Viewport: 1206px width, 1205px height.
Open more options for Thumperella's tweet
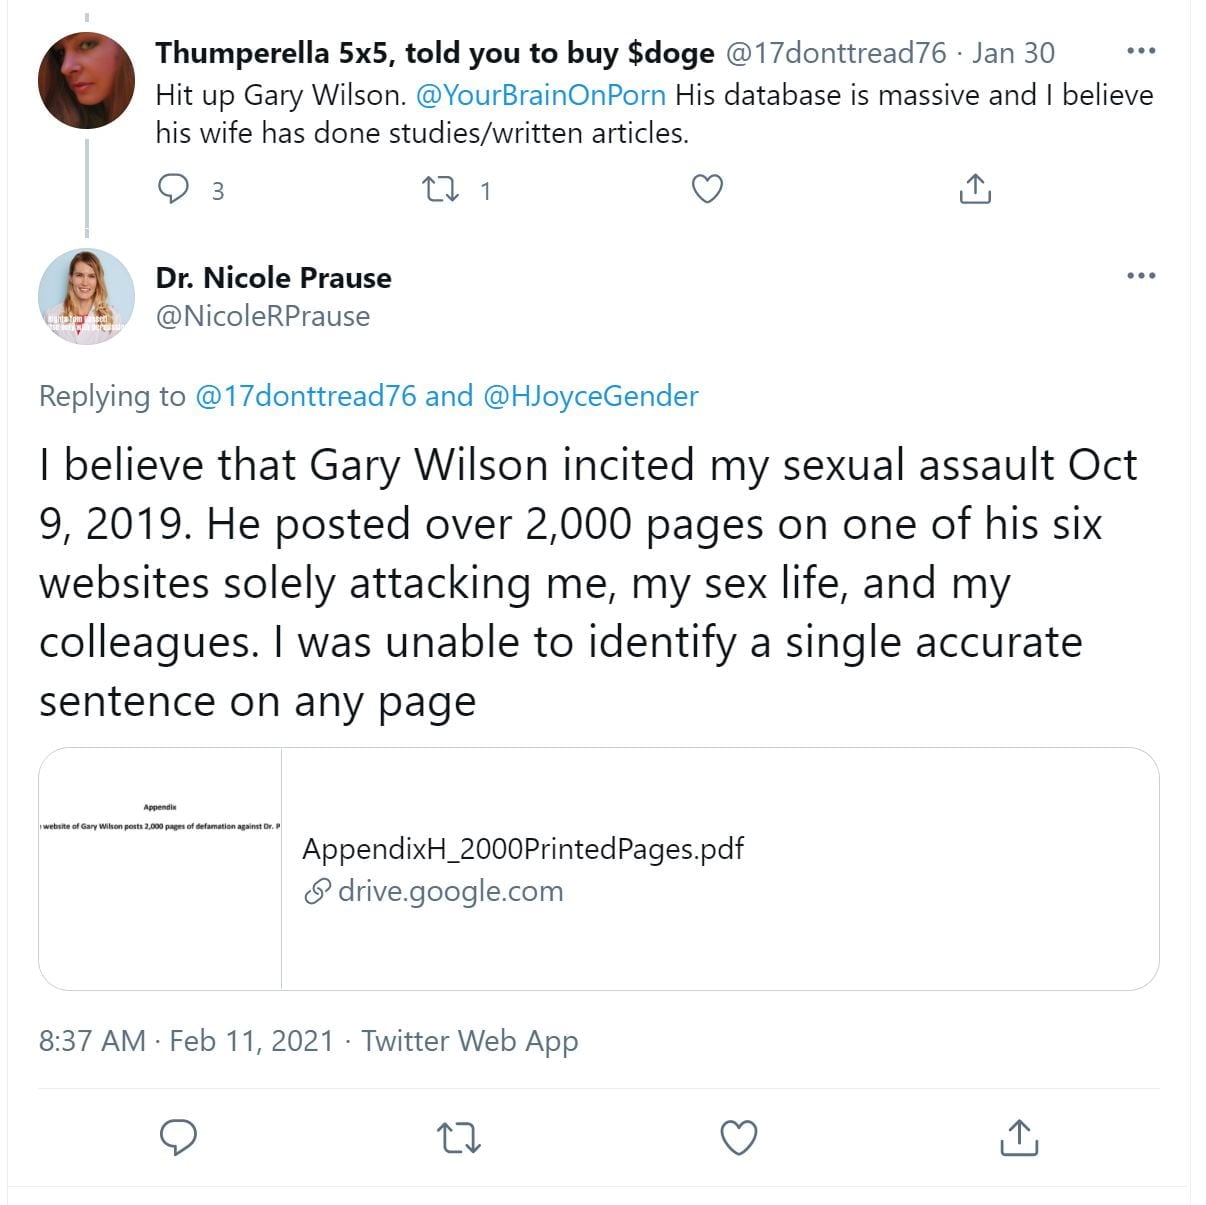1140,51
